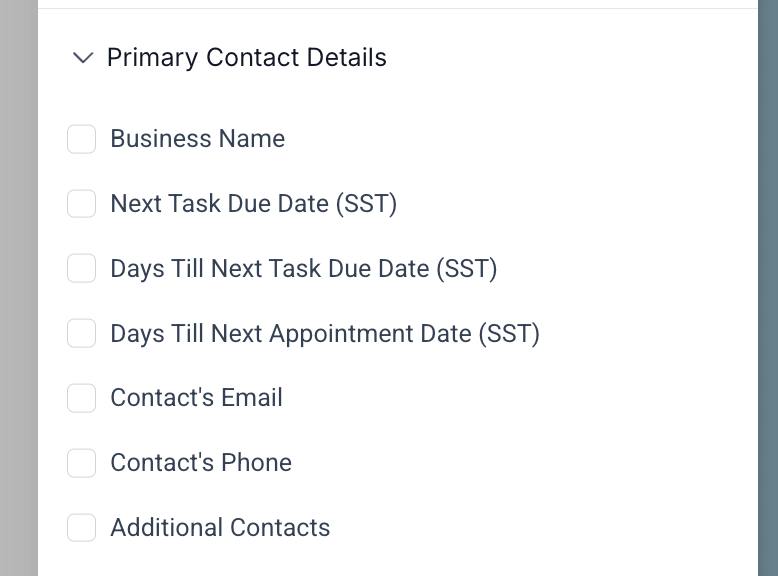Click the Primary Contact Details section title
778x576 pixels.
point(246,58)
